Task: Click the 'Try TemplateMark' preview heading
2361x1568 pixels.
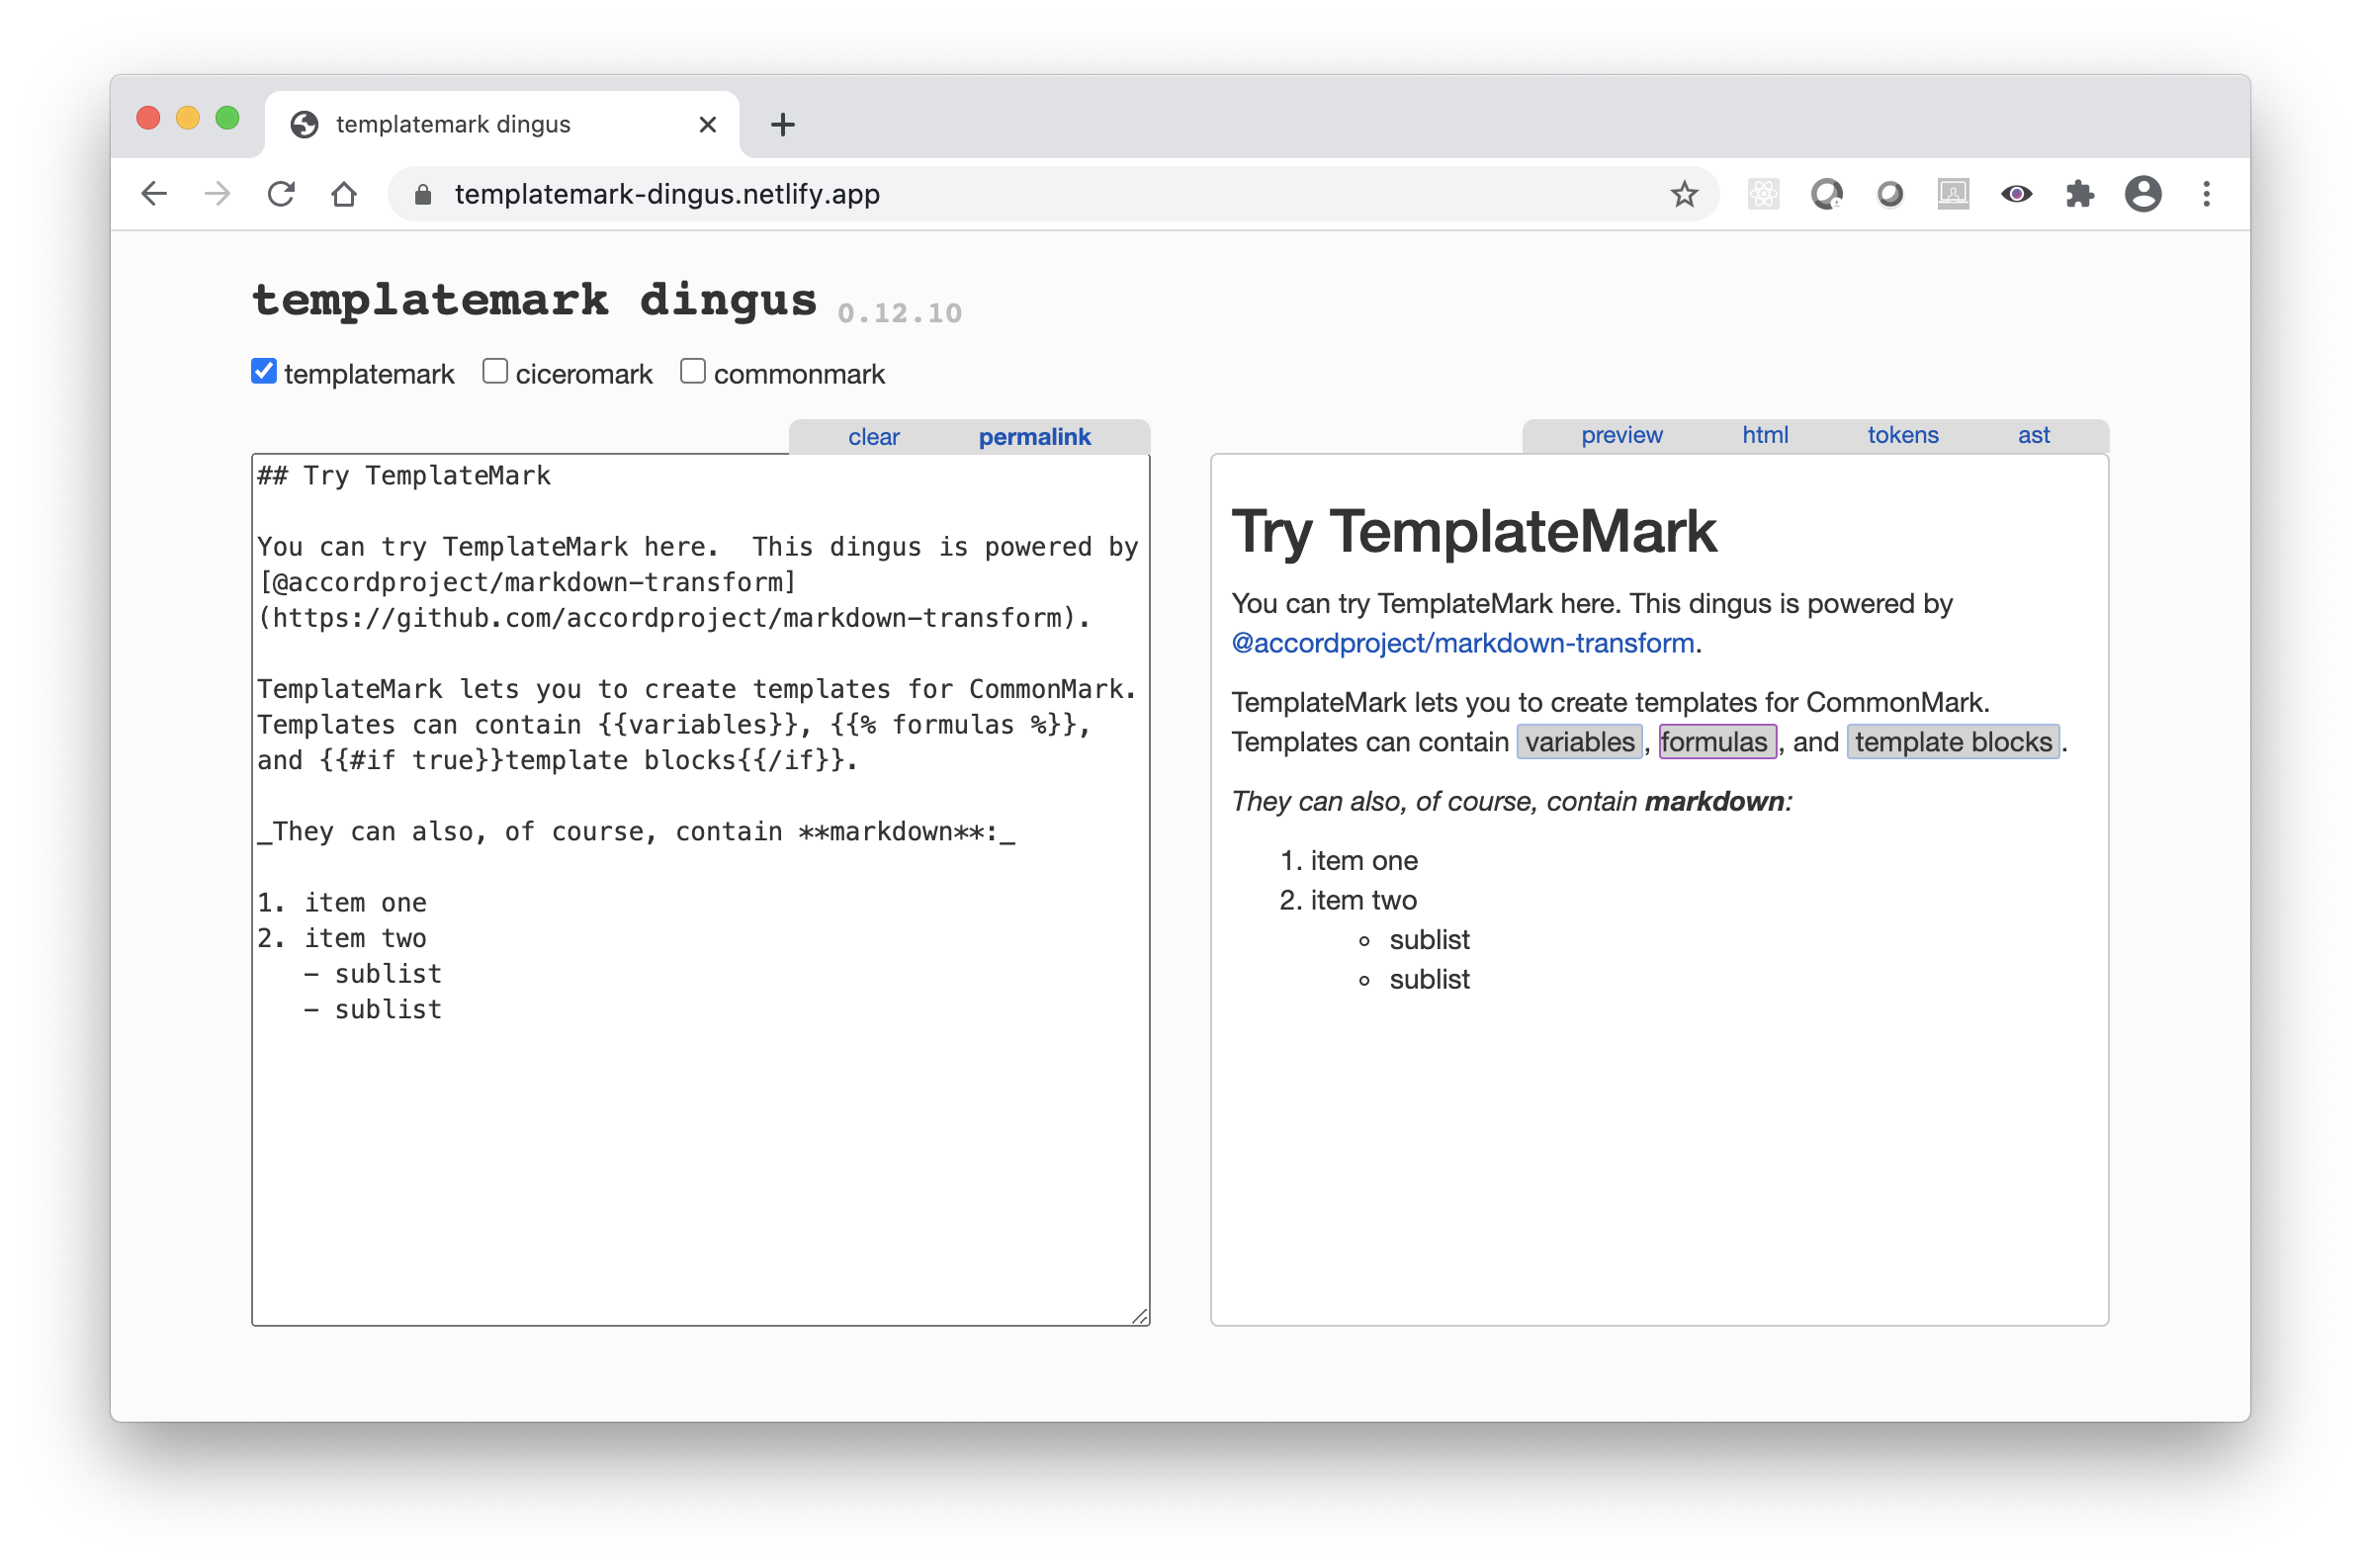Action: coord(1473,531)
